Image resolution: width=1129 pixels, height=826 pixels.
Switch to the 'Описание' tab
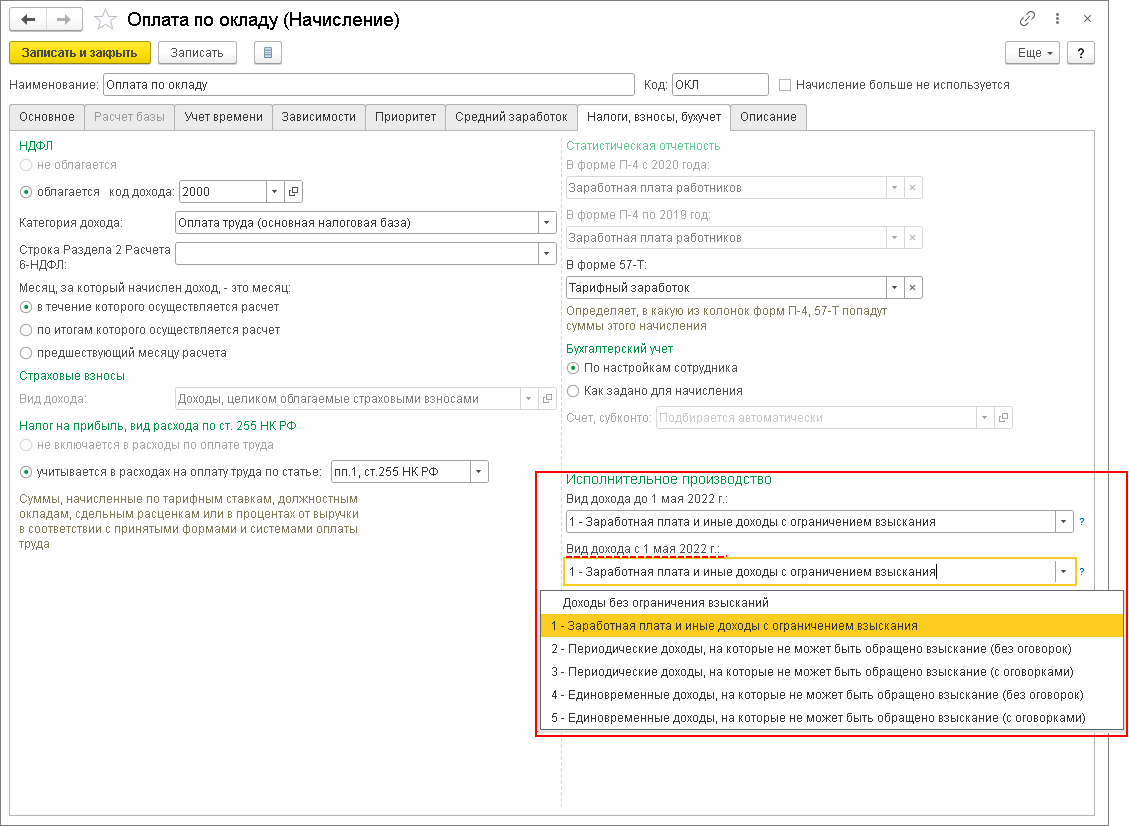click(768, 117)
